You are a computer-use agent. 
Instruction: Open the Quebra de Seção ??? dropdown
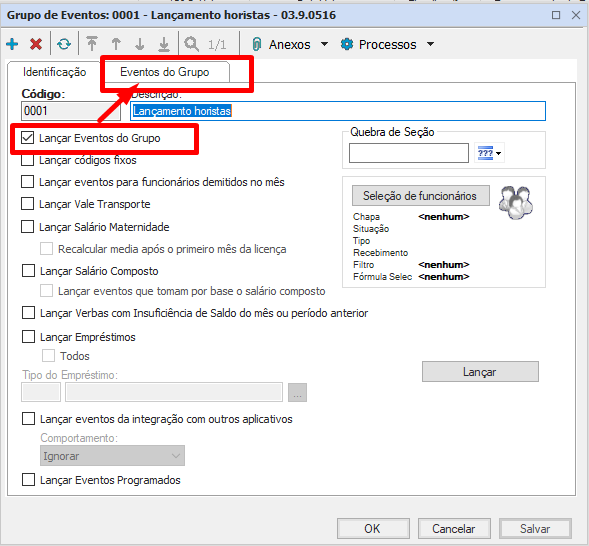coord(489,153)
